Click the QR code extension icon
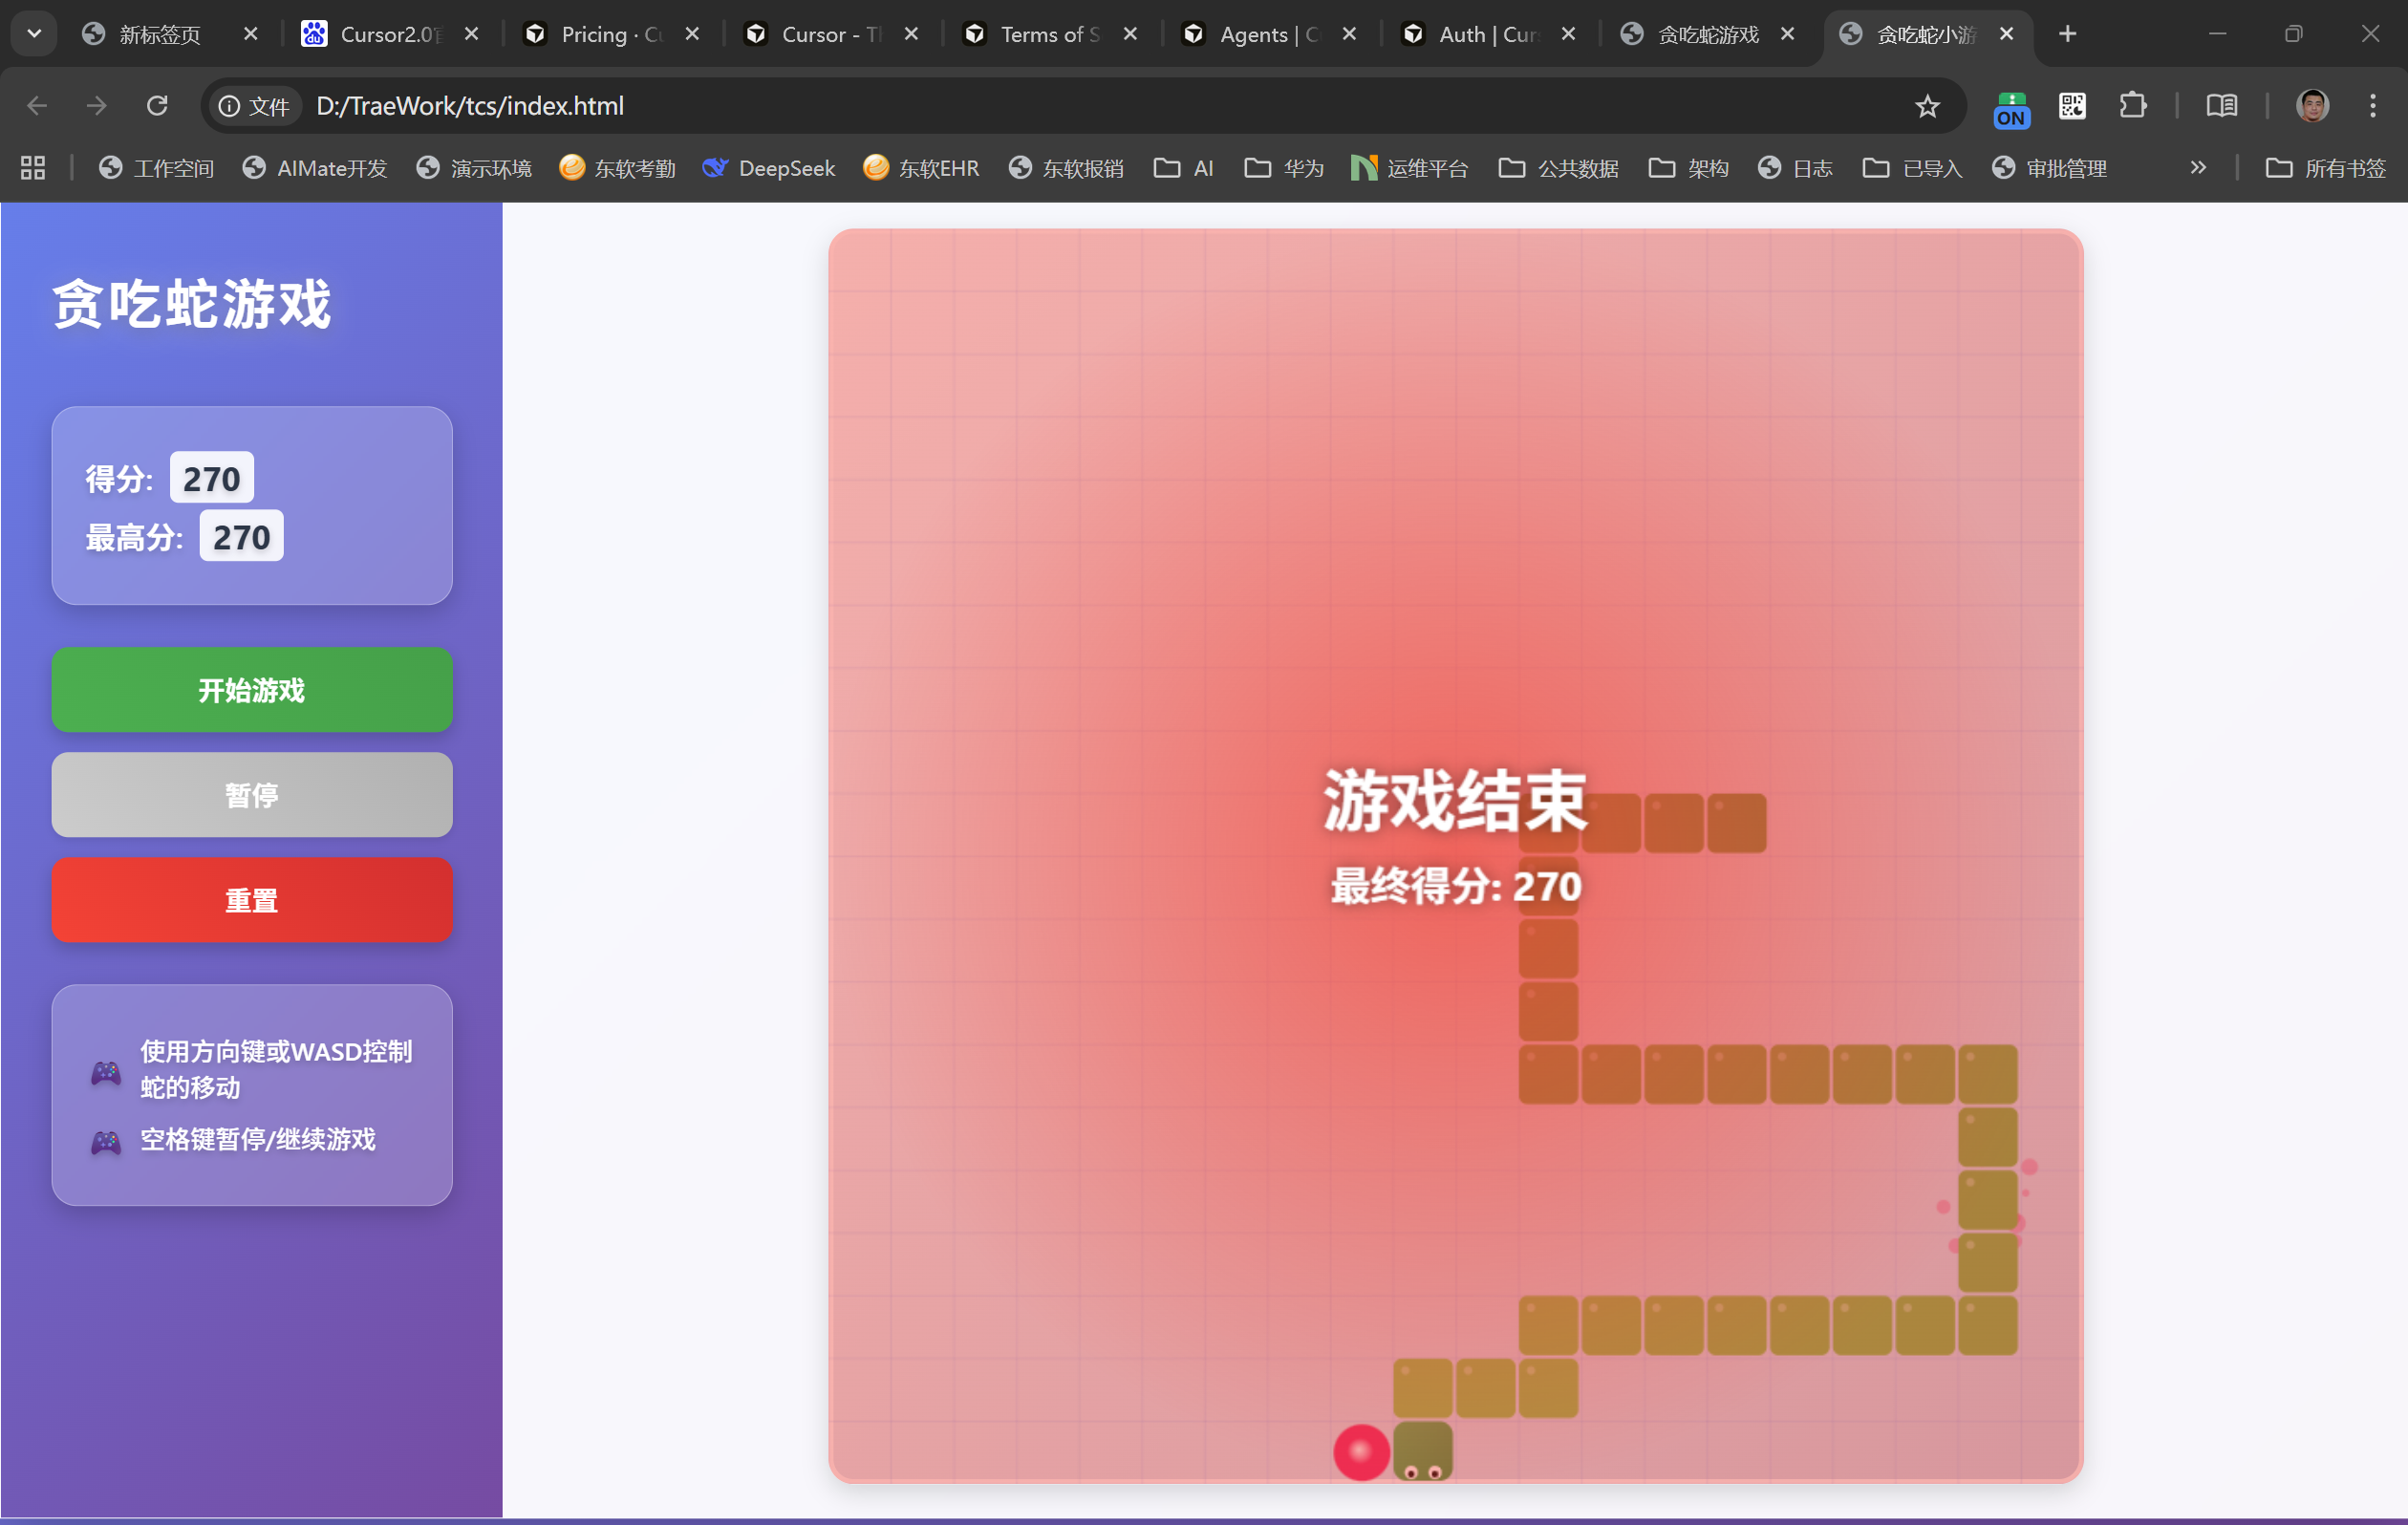Viewport: 2408px width, 1525px height. click(2072, 106)
